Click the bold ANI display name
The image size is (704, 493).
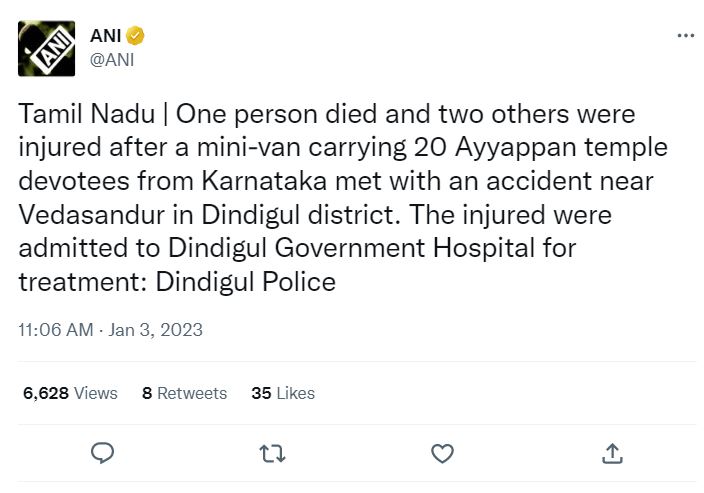click(x=106, y=35)
